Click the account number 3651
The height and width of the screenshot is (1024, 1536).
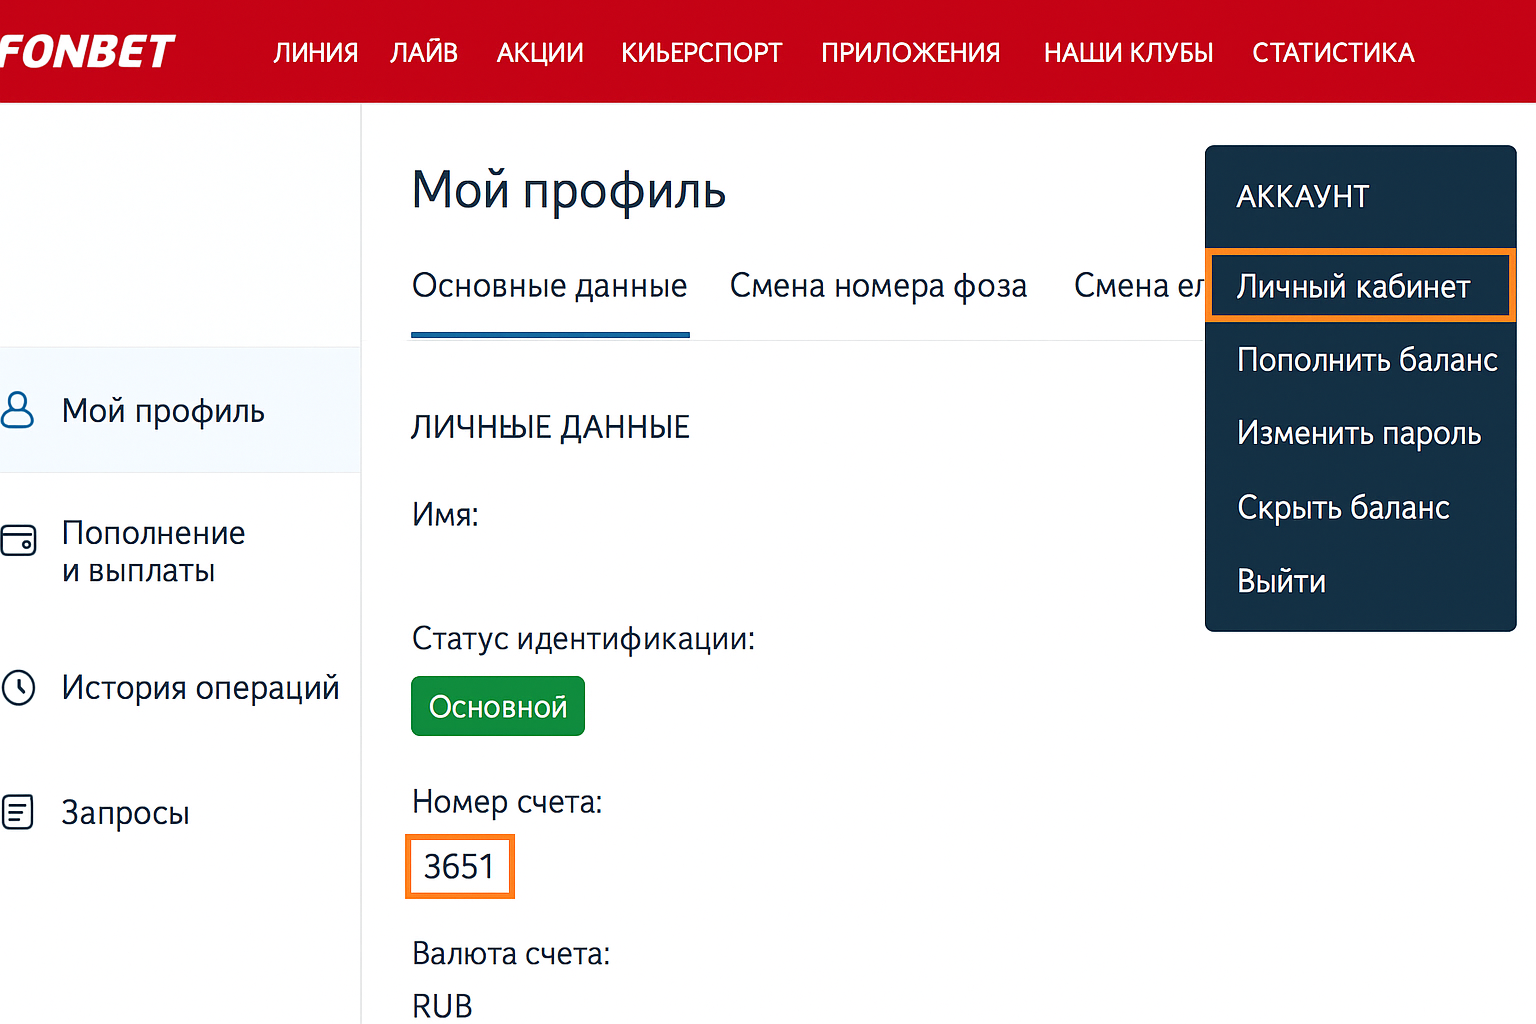coord(459,866)
